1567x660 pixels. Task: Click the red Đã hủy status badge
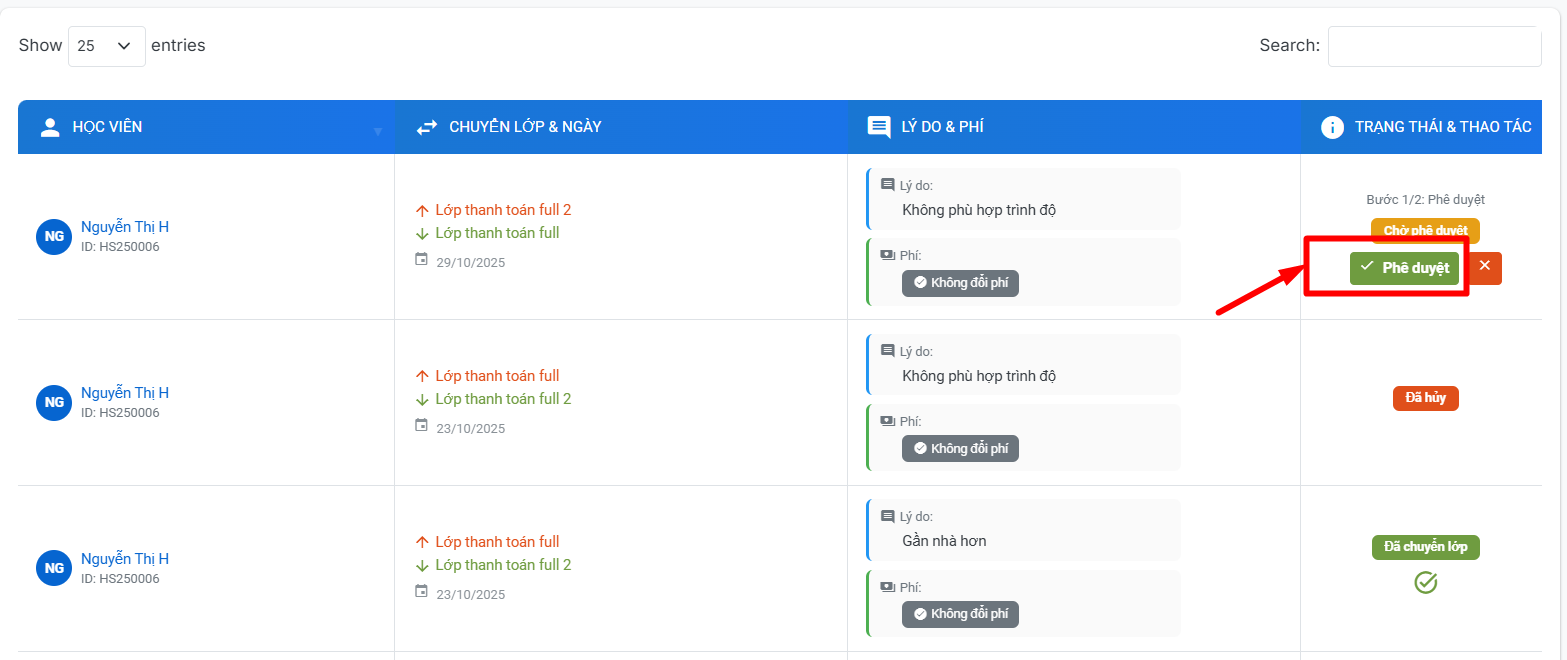[x=1425, y=398]
